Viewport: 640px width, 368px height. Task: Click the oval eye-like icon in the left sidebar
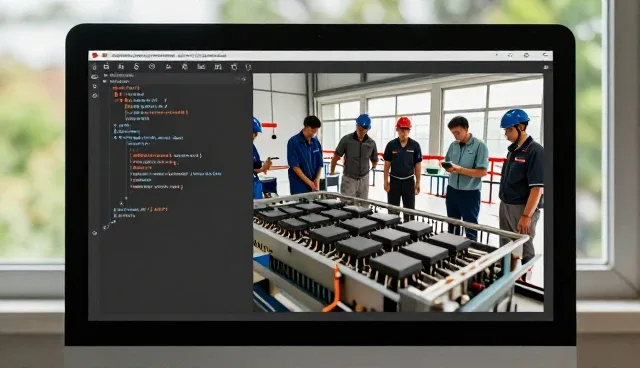pyautogui.click(x=95, y=77)
